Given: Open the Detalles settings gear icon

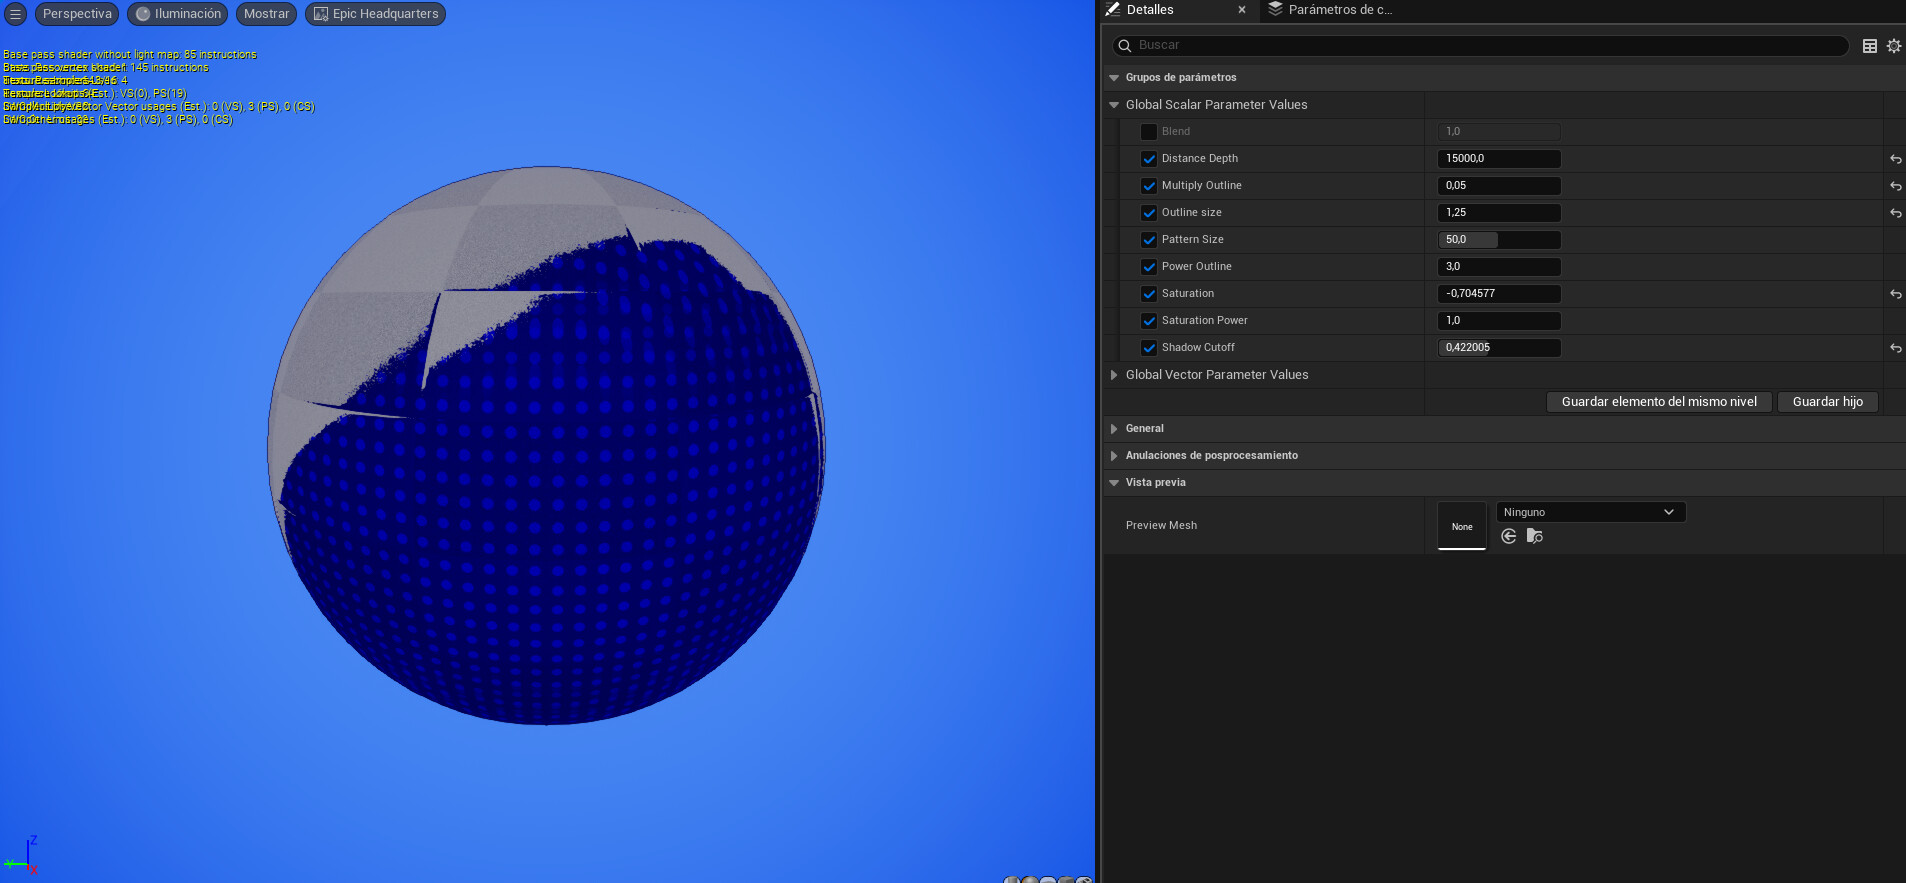Looking at the screenshot, I should (x=1894, y=46).
